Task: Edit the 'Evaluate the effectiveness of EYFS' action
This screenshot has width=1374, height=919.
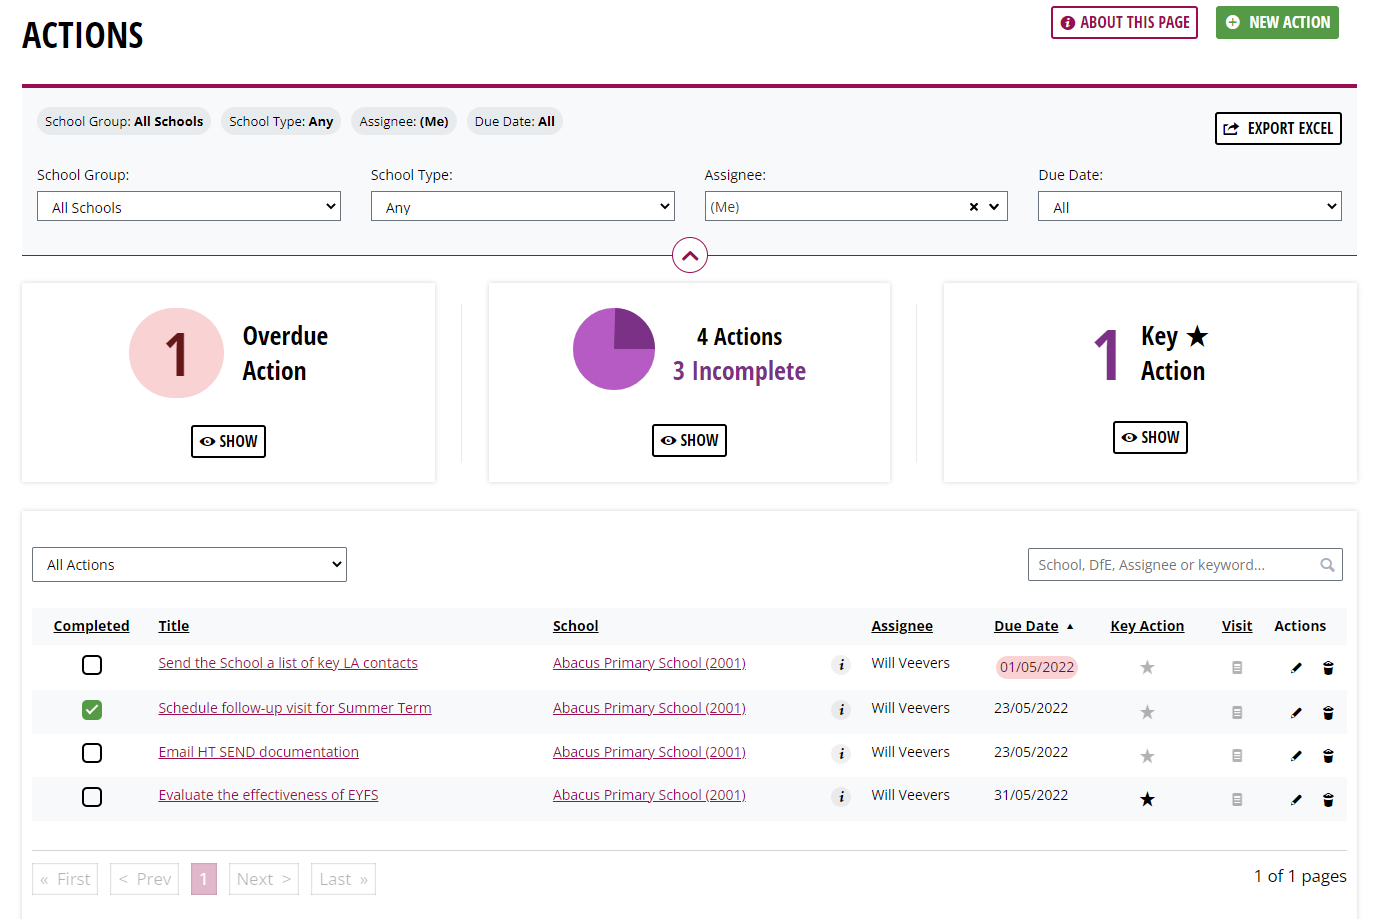Action: (1296, 799)
